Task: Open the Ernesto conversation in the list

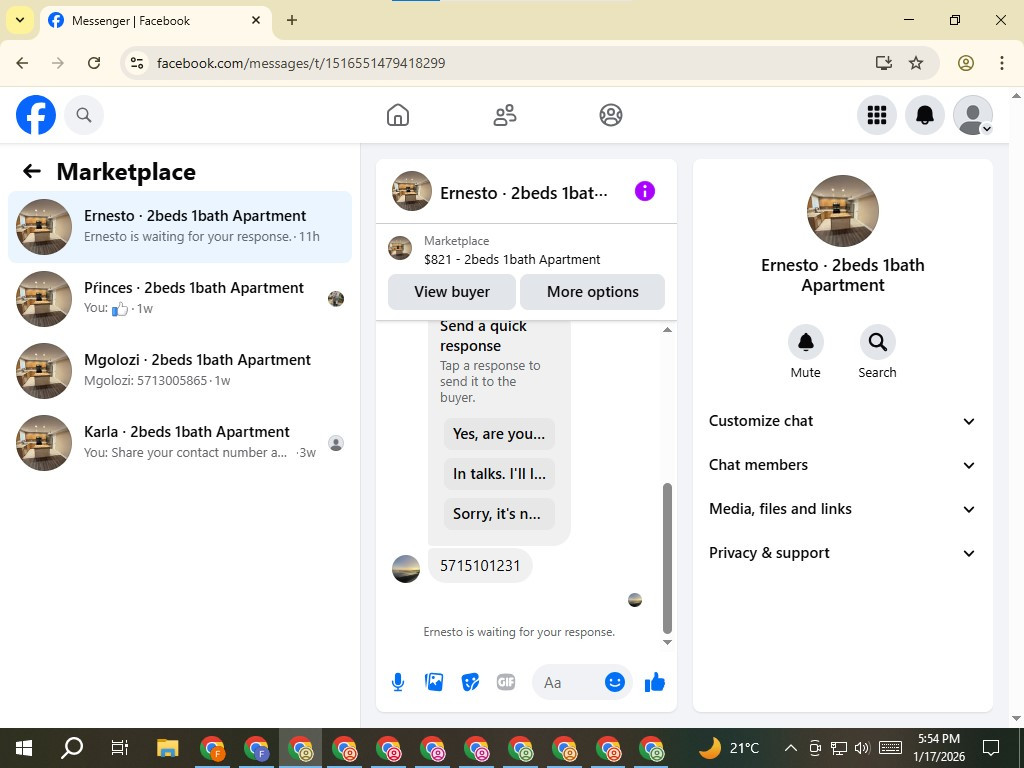Action: click(x=180, y=227)
